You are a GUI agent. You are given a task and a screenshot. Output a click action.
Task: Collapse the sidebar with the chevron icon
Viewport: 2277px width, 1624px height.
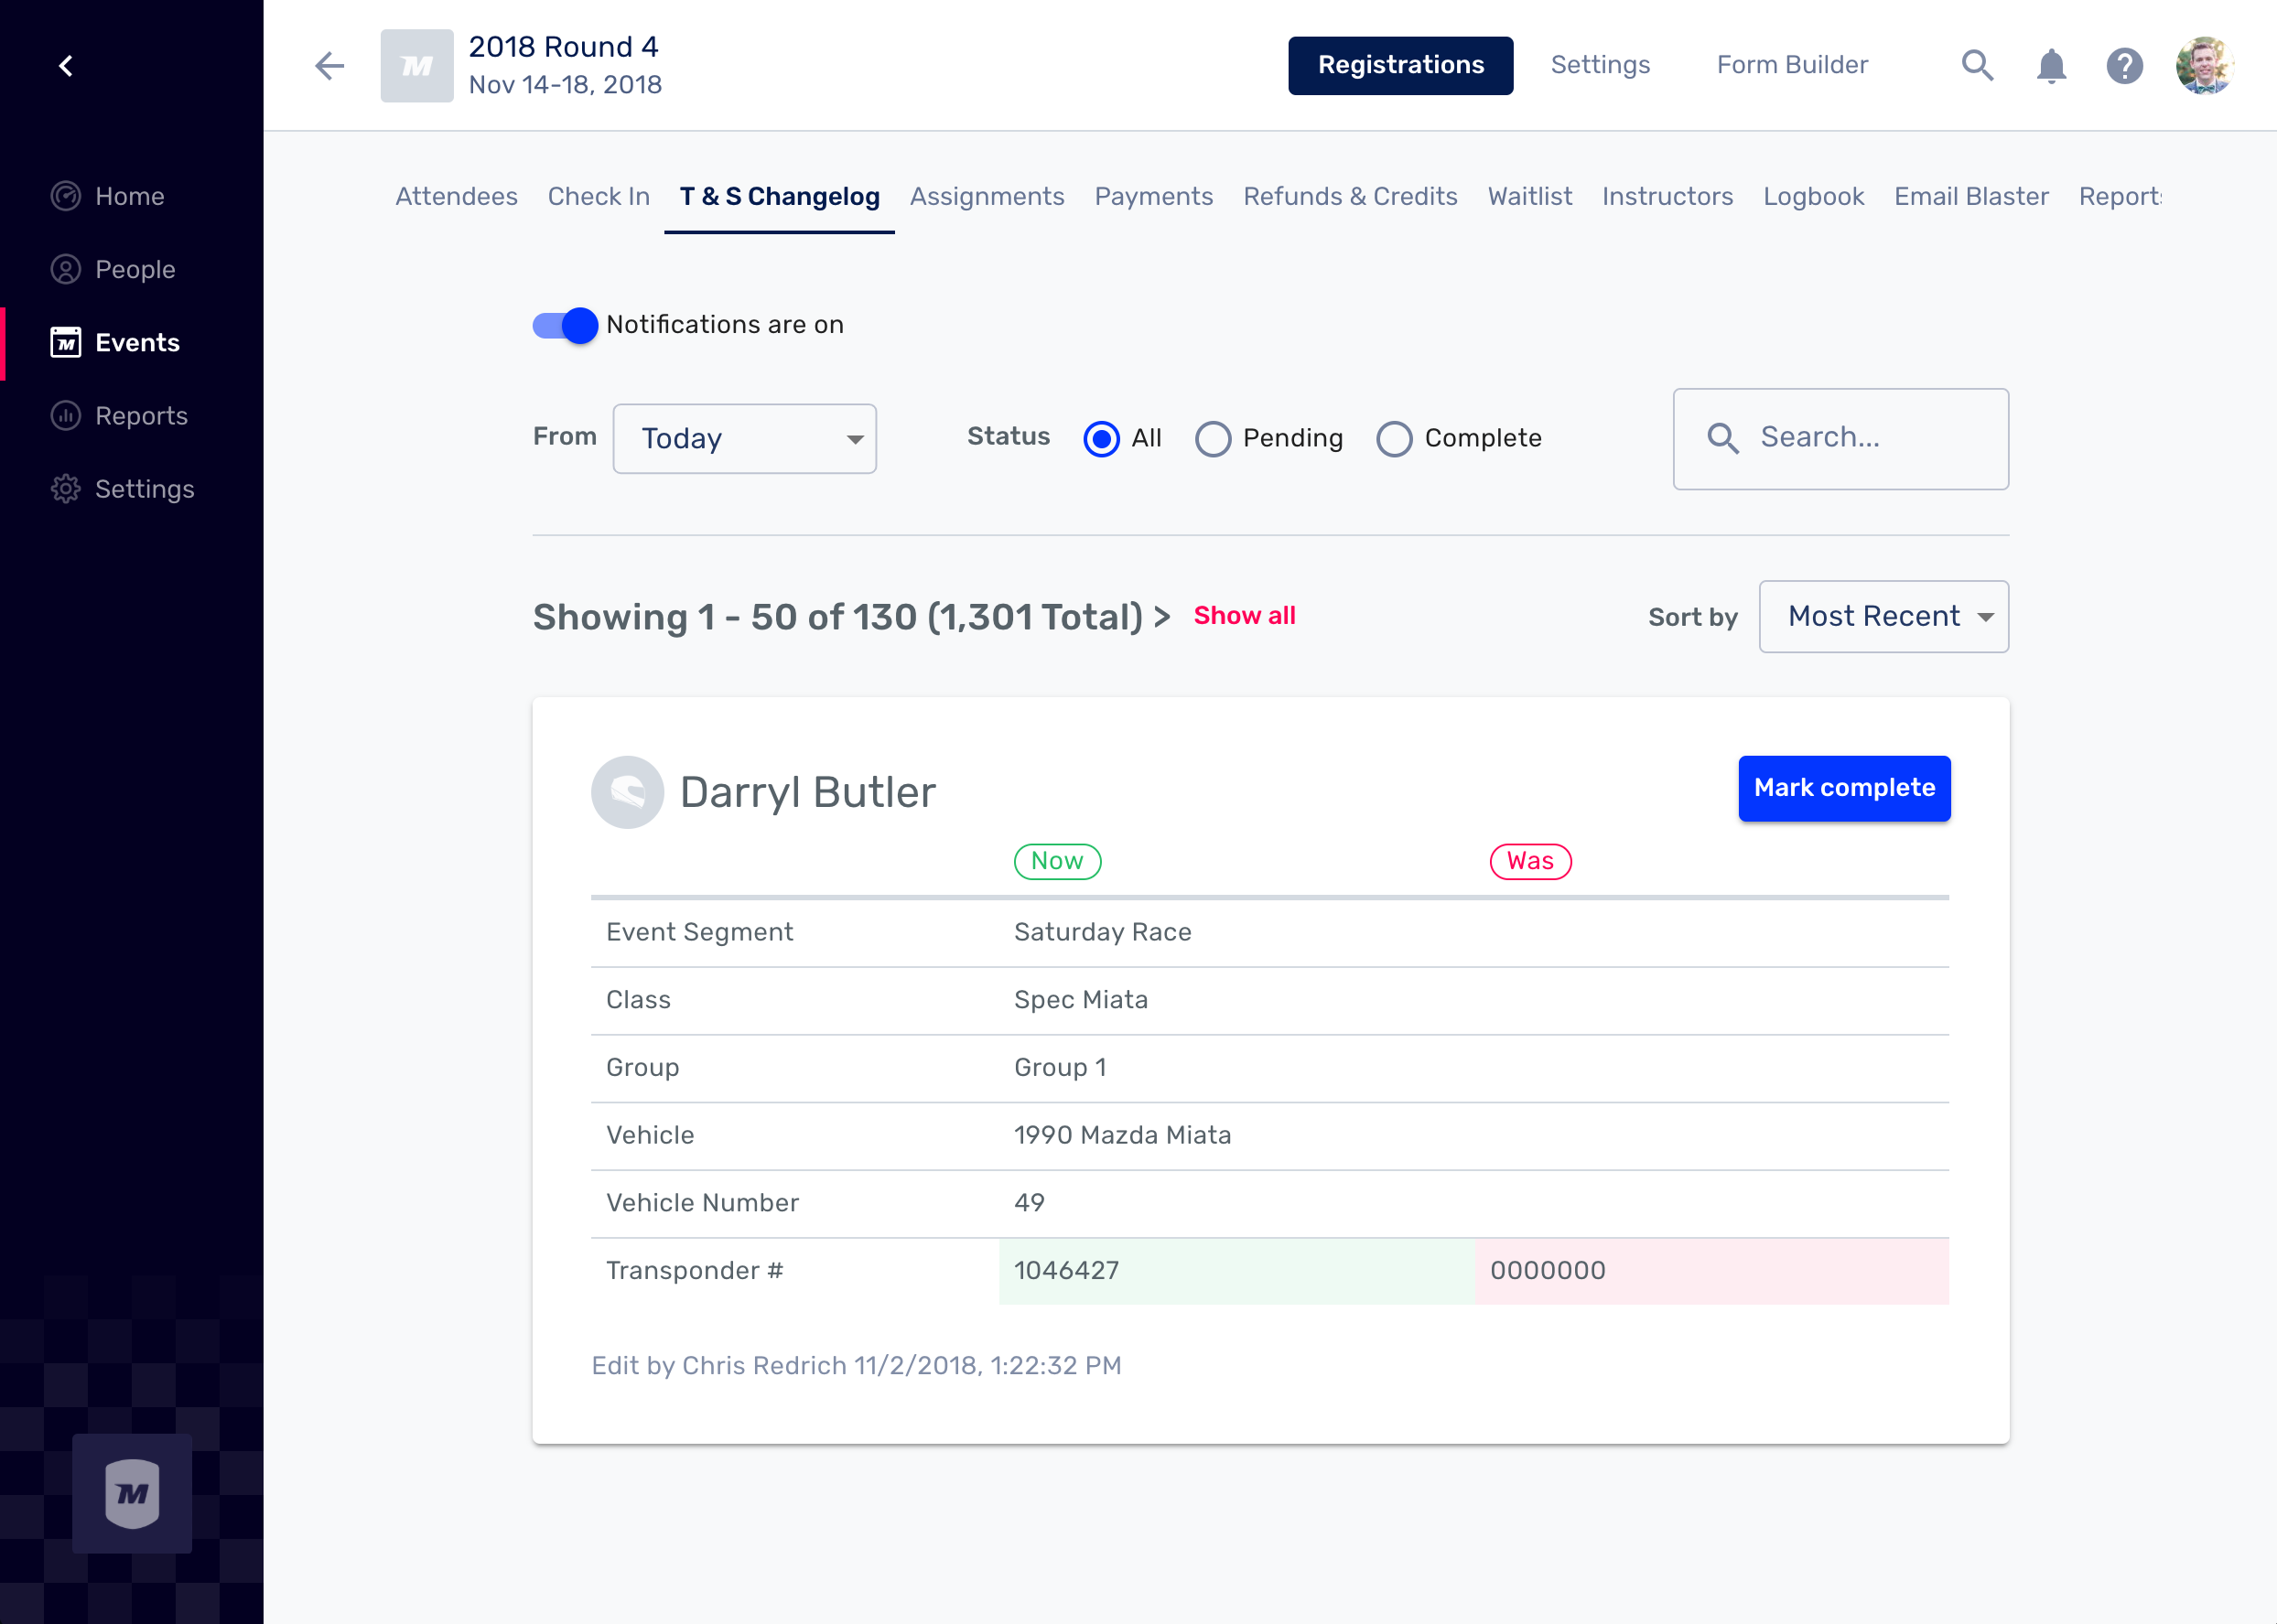pyautogui.click(x=66, y=66)
